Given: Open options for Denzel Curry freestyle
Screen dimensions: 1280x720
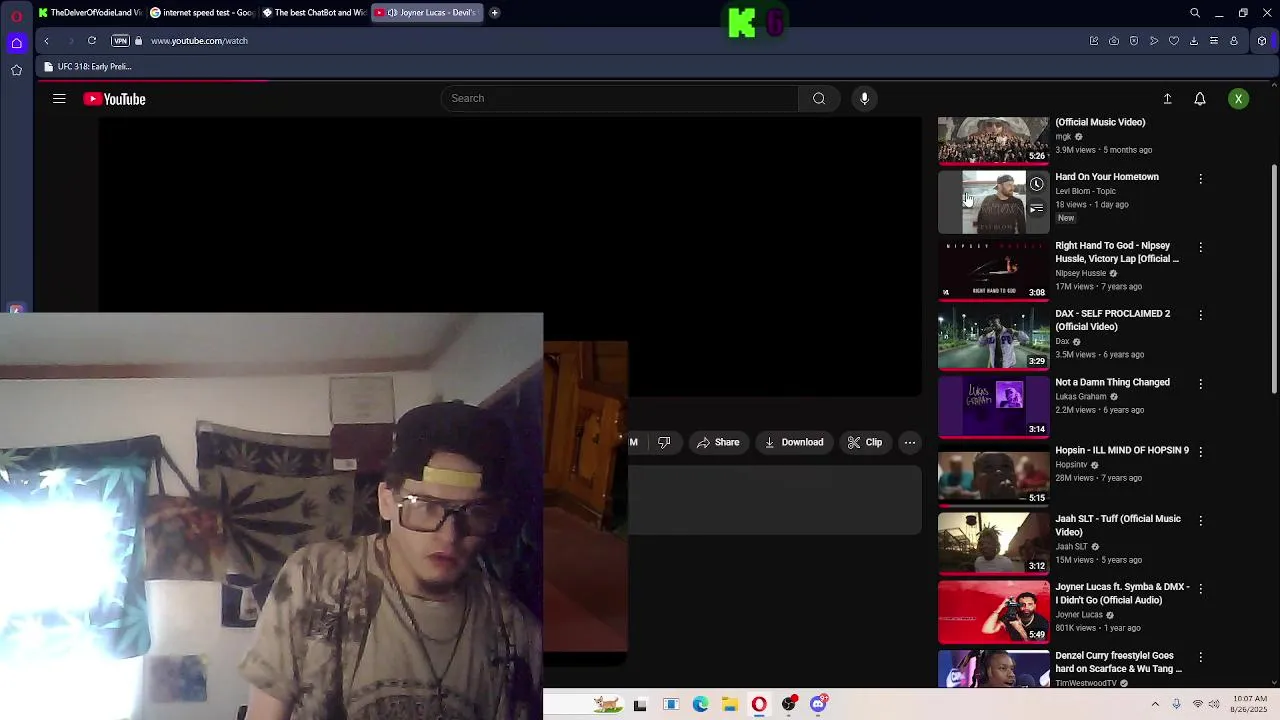Looking at the screenshot, I should pyautogui.click(x=1201, y=657).
